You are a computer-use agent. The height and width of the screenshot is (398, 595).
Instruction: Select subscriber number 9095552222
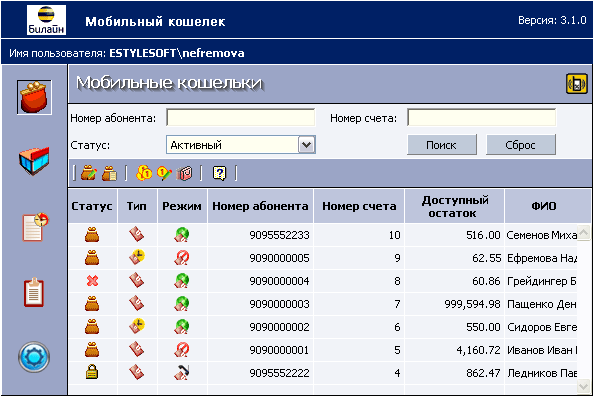[x=279, y=373]
